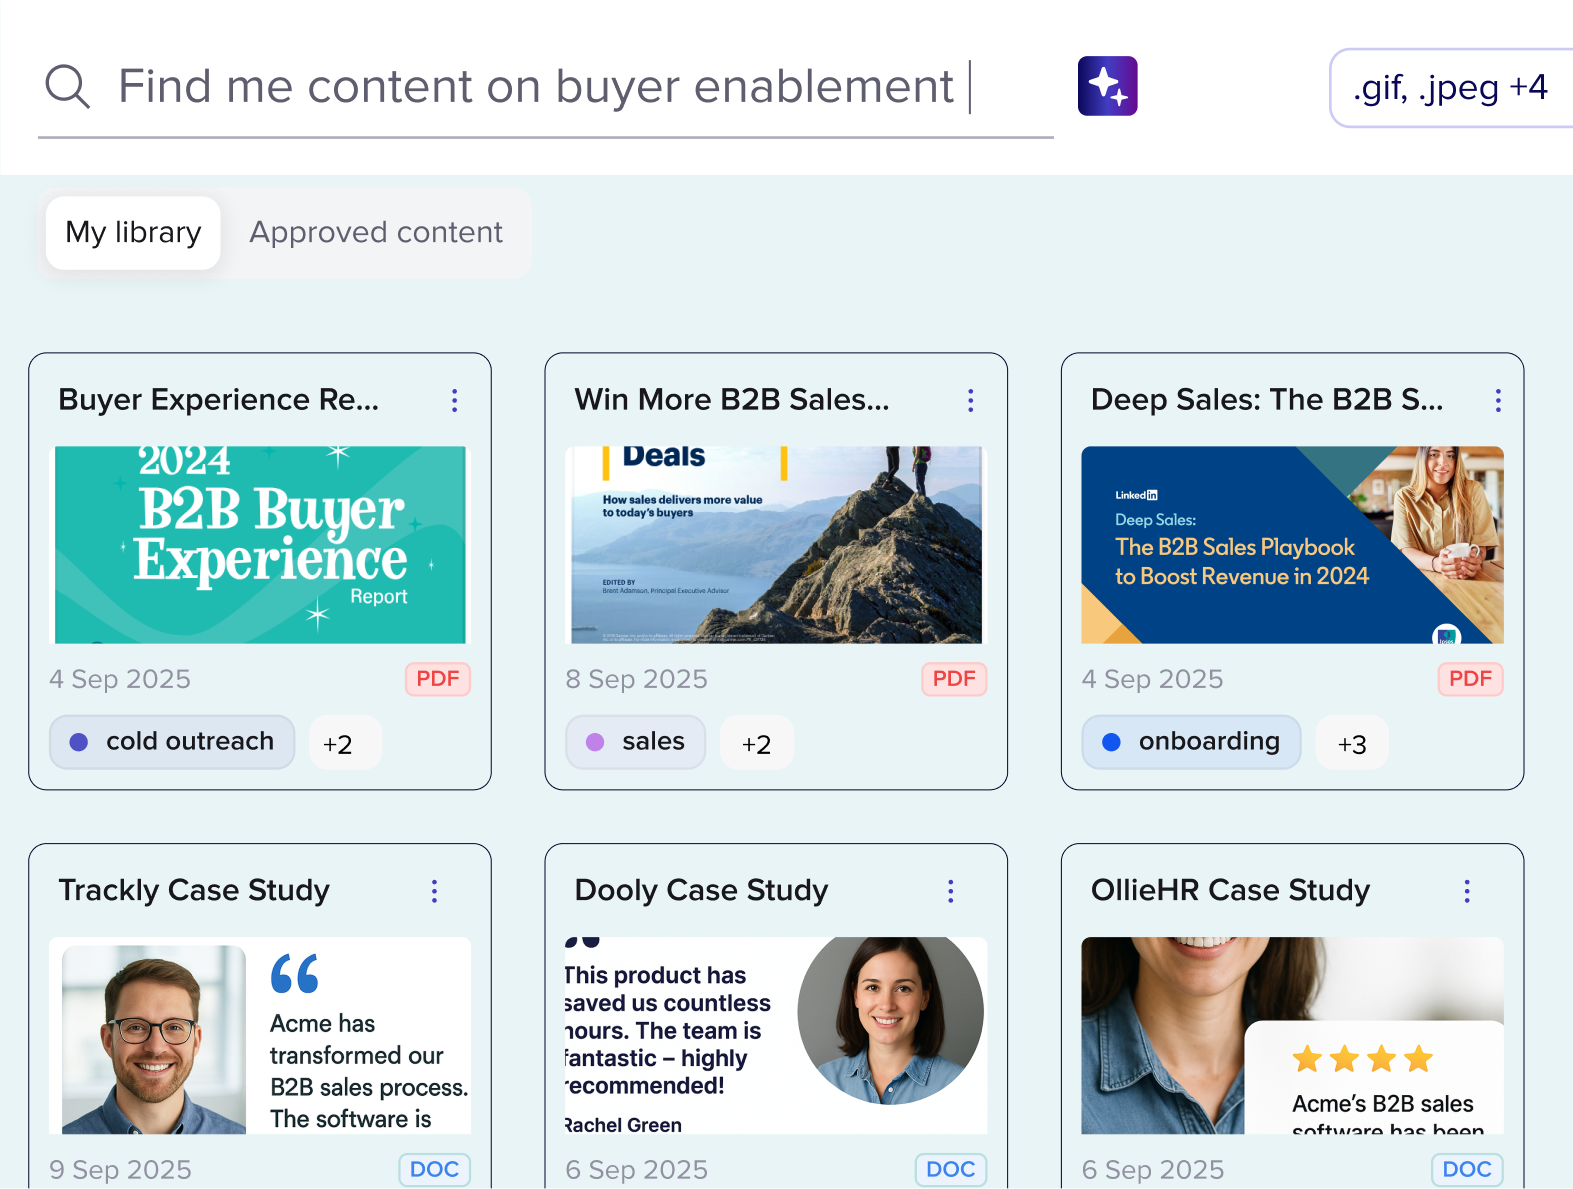Open options menu for Dooly Case Study
This screenshot has width=1573, height=1189.
tap(950, 891)
